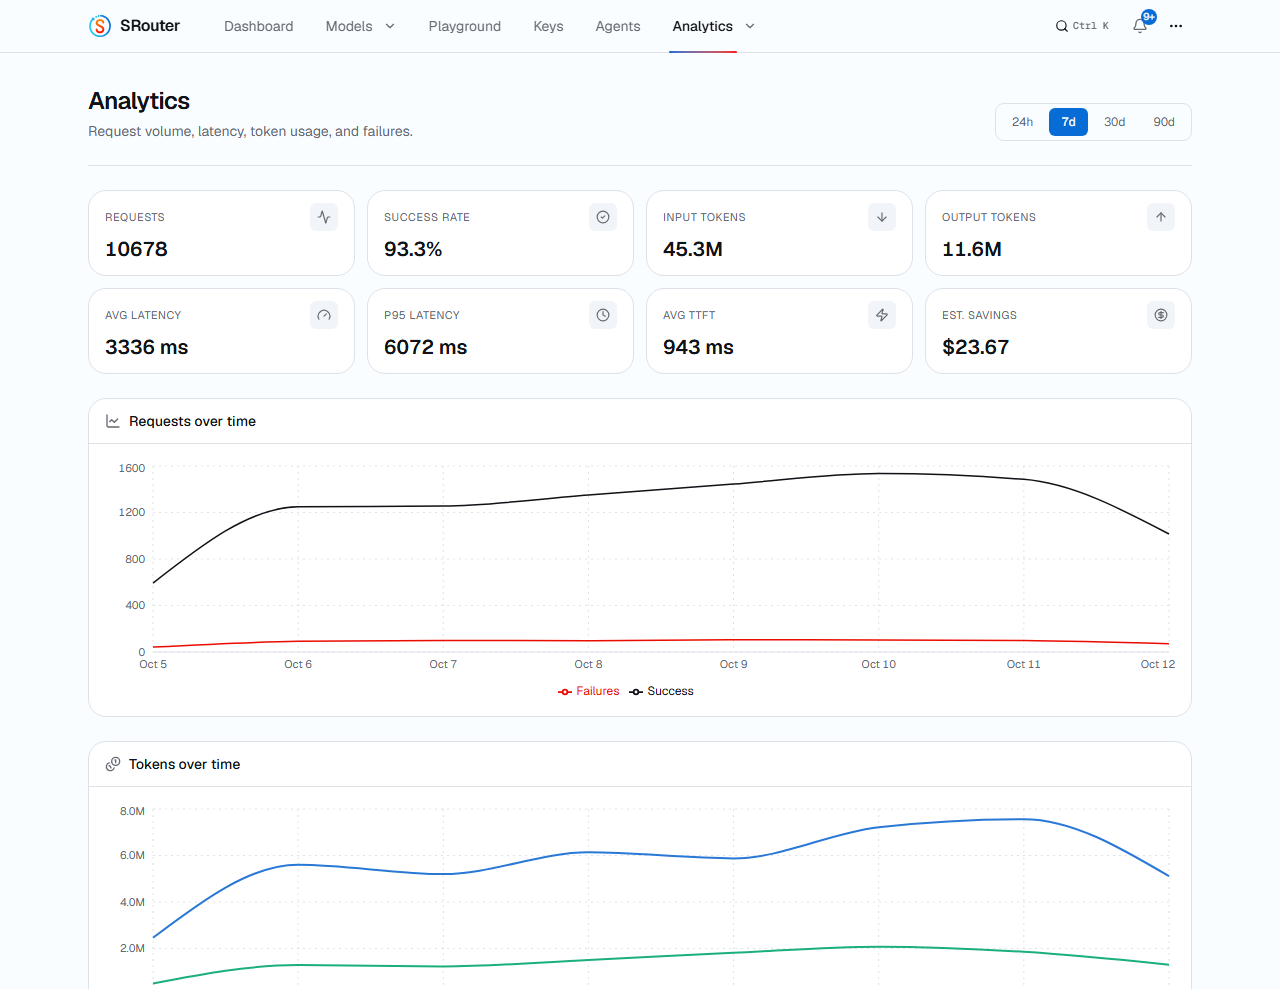Click the Avg TTFT lightning icon
Image resolution: width=1280 pixels, height=989 pixels.
click(882, 315)
